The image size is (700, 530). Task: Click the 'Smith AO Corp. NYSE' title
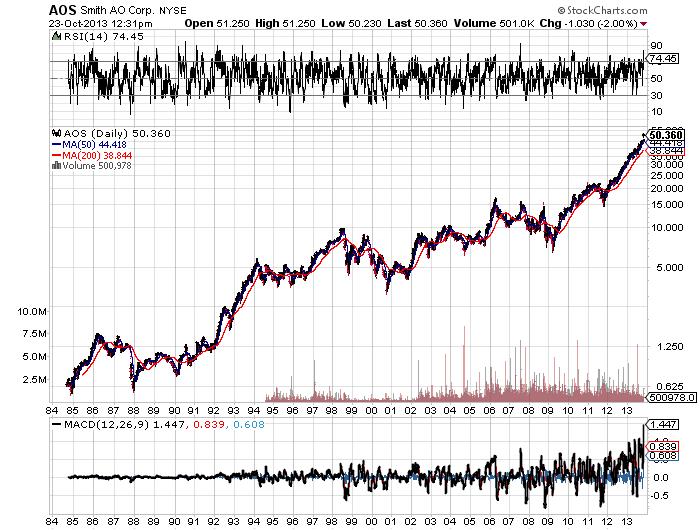[x=133, y=10]
